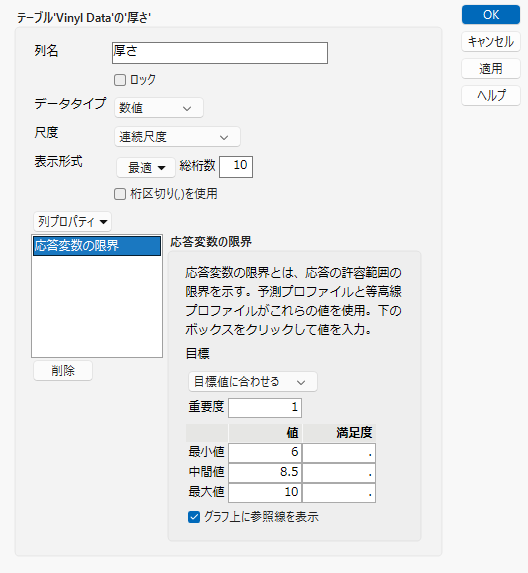Toggle the ロック checkbox

click(x=120, y=80)
